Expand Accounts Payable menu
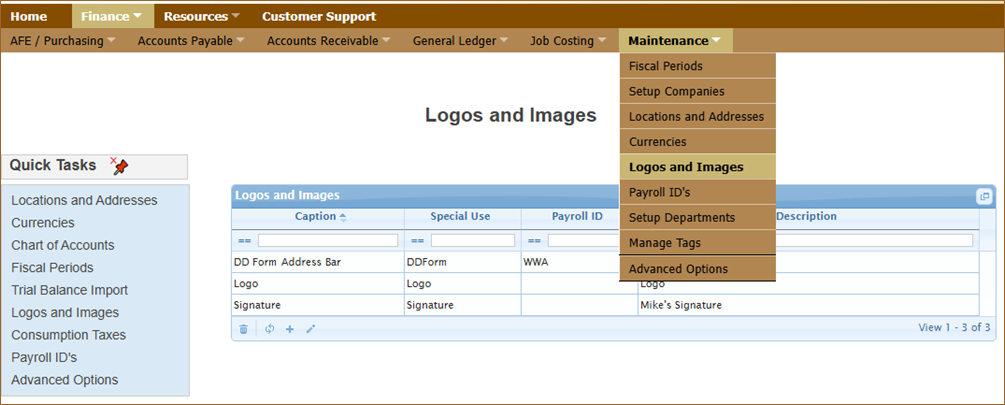The image size is (1005, 405). coord(192,41)
